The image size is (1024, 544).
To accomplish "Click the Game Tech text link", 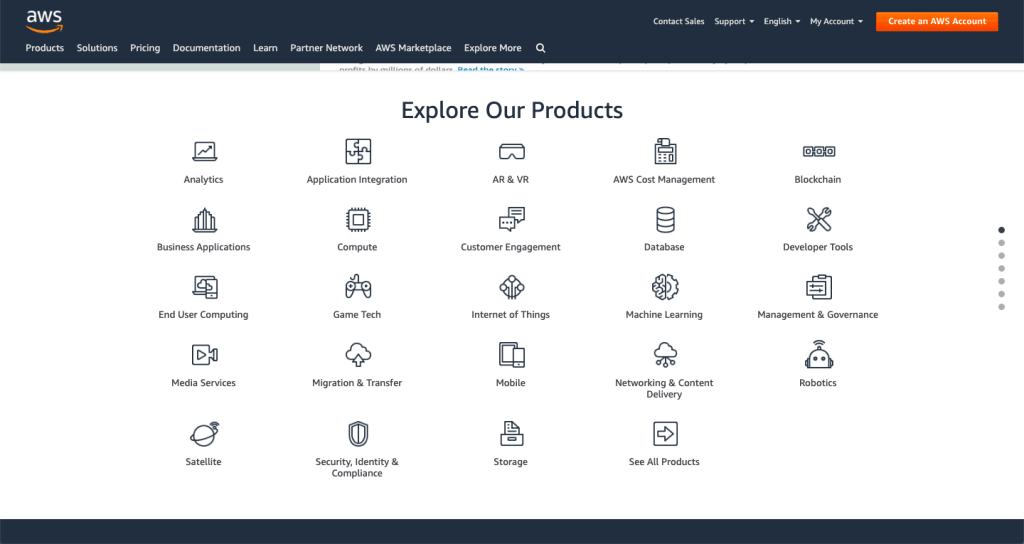I will (x=357, y=315).
